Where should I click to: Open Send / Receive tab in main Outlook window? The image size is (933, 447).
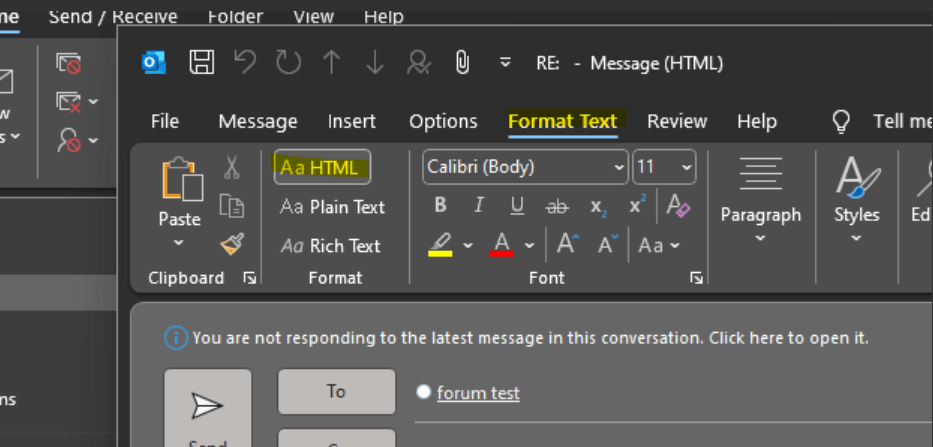tap(113, 16)
